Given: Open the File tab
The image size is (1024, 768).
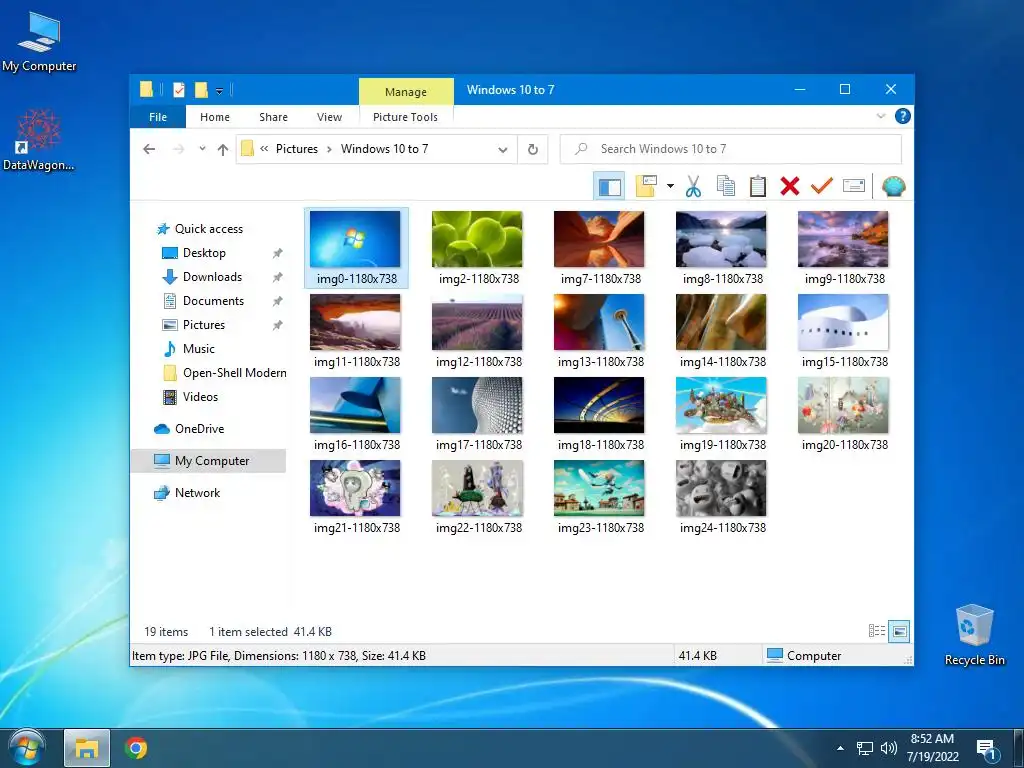Looking at the screenshot, I should point(158,117).
